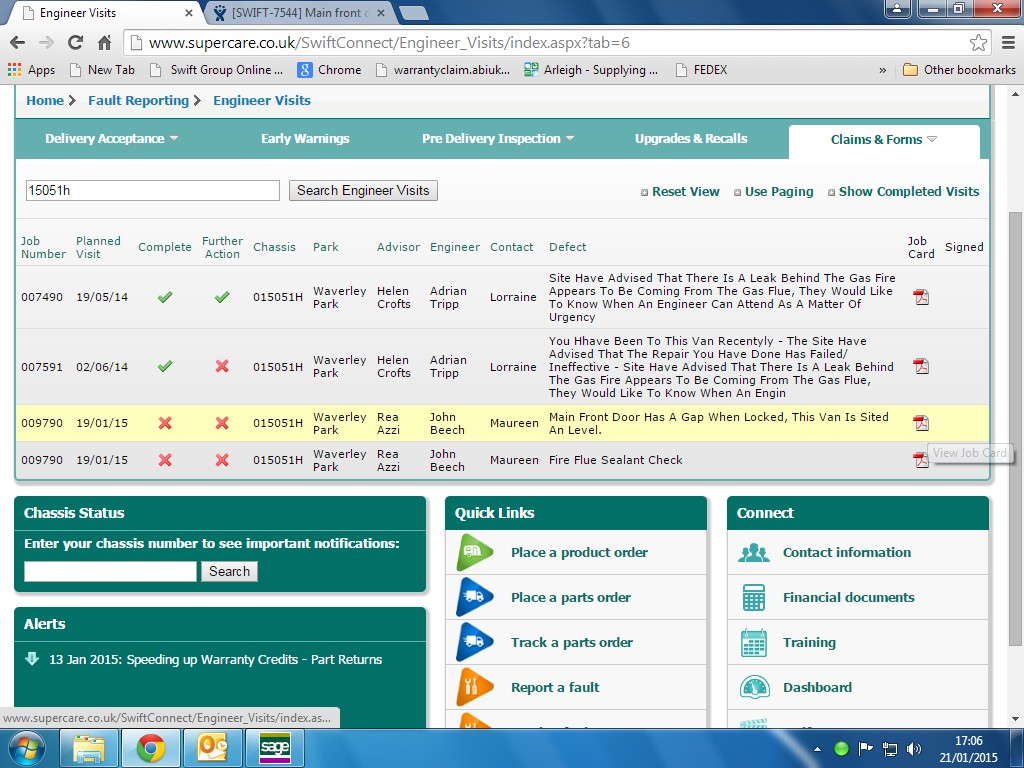1024x768 pixels.
Task: Open the Place a product order link
Action: pyautogui.click(x=579, y=552)
